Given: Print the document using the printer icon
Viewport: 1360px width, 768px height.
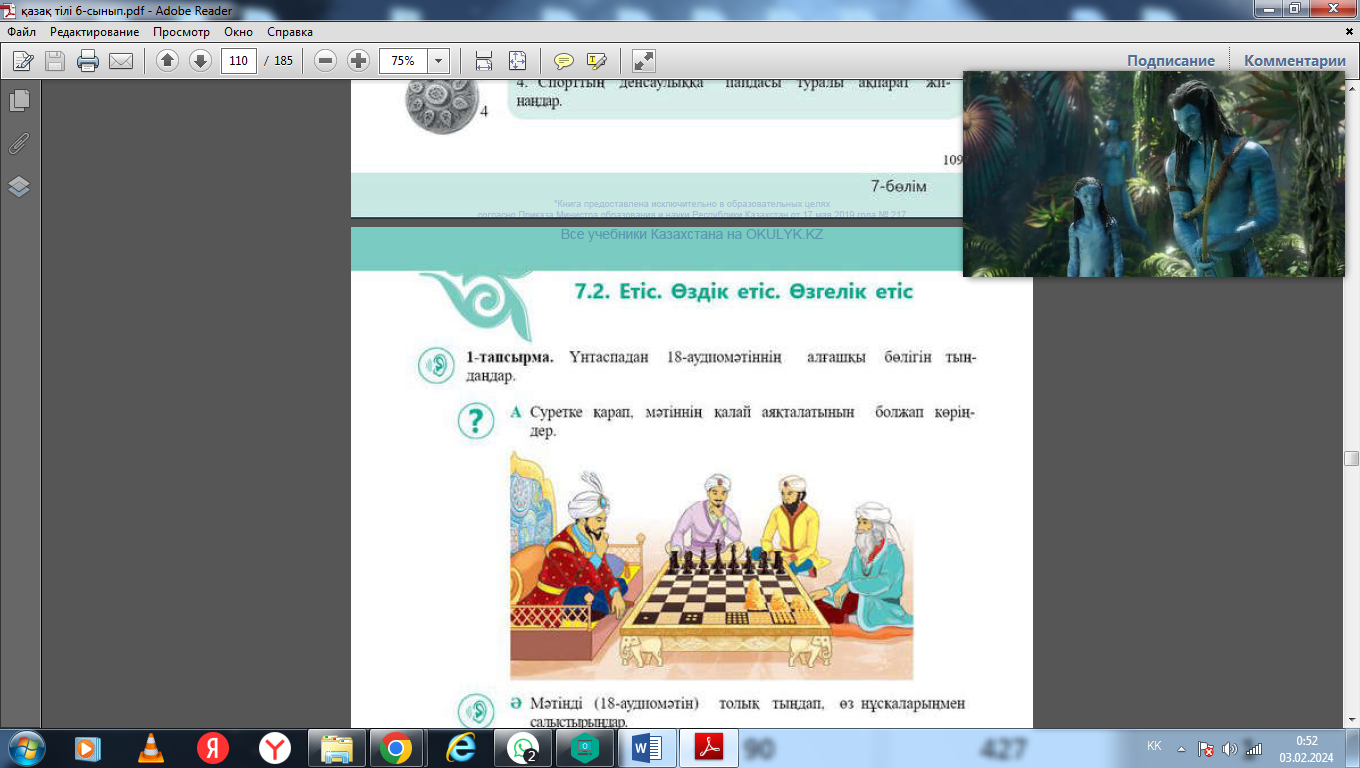Looking at the screenshot, I should (x=88, y=61).
